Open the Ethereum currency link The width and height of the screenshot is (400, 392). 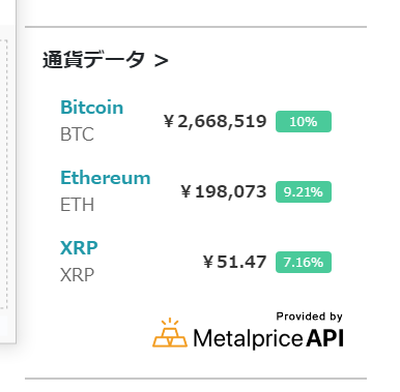[105, 177]
